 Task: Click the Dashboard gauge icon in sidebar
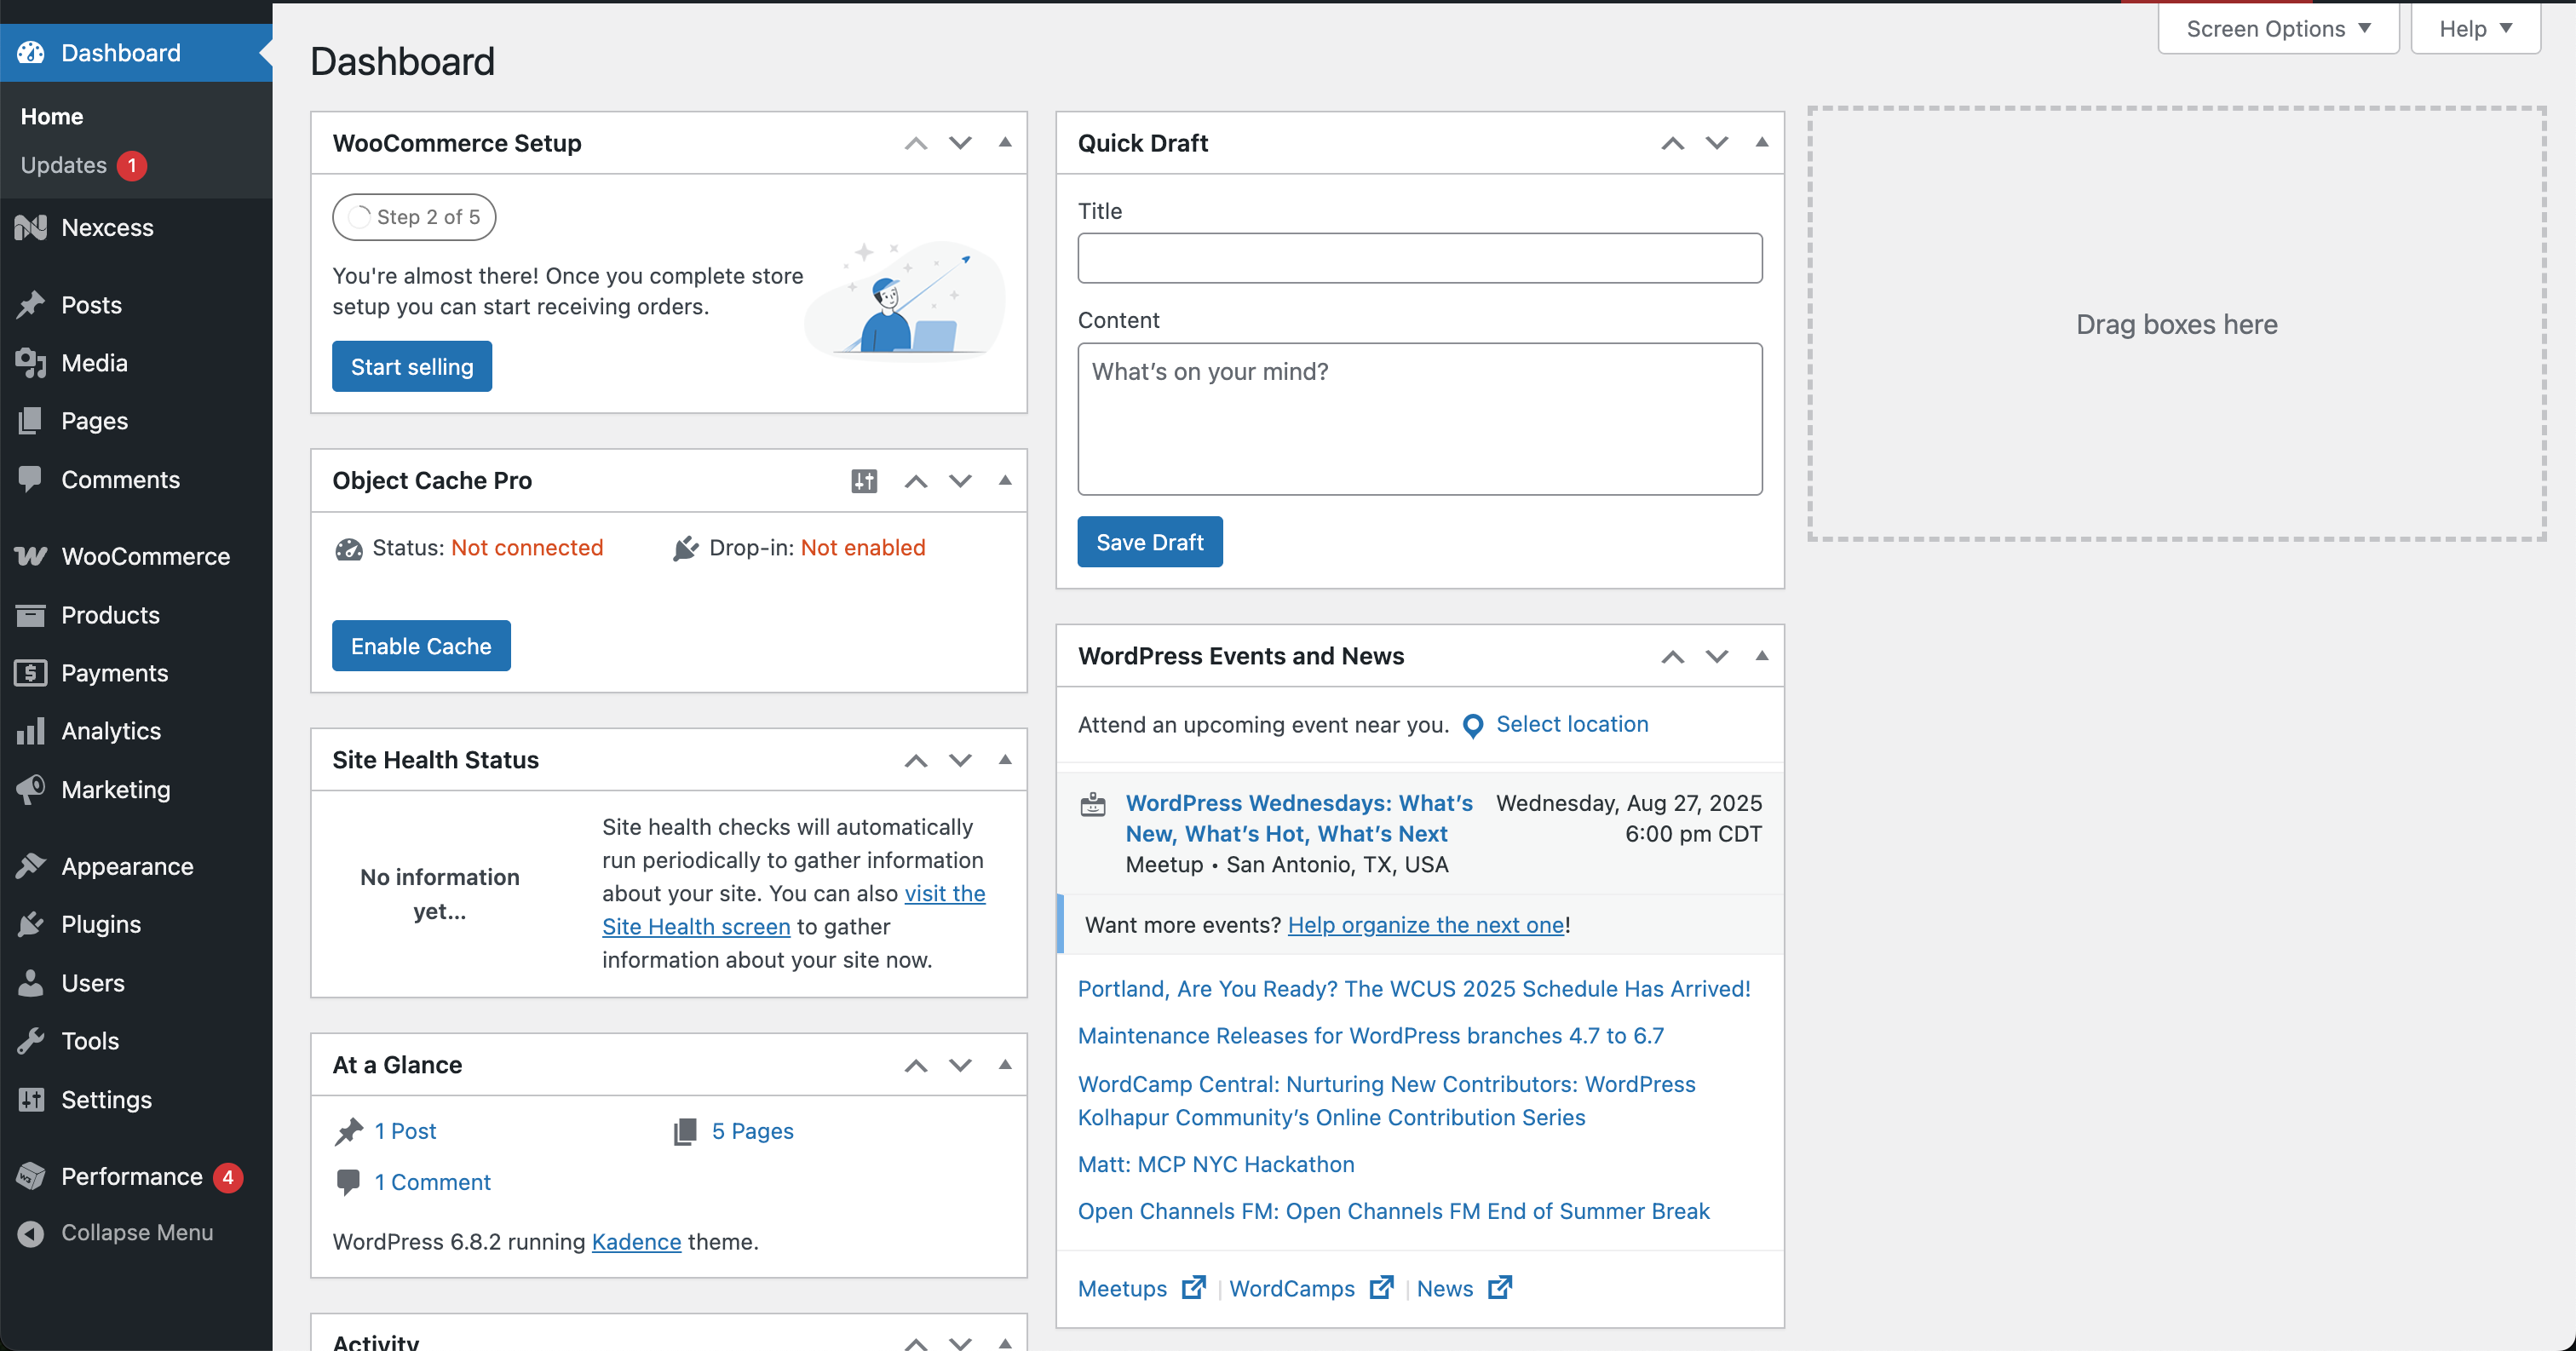click(31, 53)
